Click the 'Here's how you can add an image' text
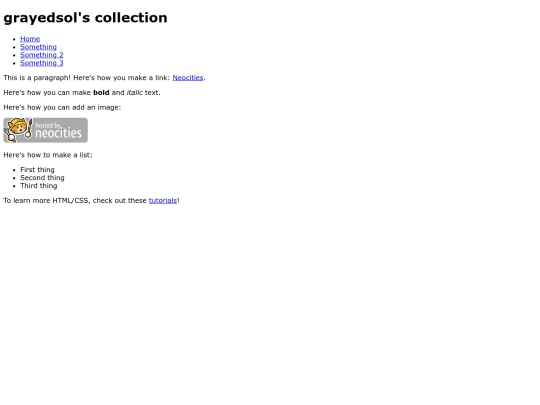Viewport: 540px width, 405px height. (62, 107)
